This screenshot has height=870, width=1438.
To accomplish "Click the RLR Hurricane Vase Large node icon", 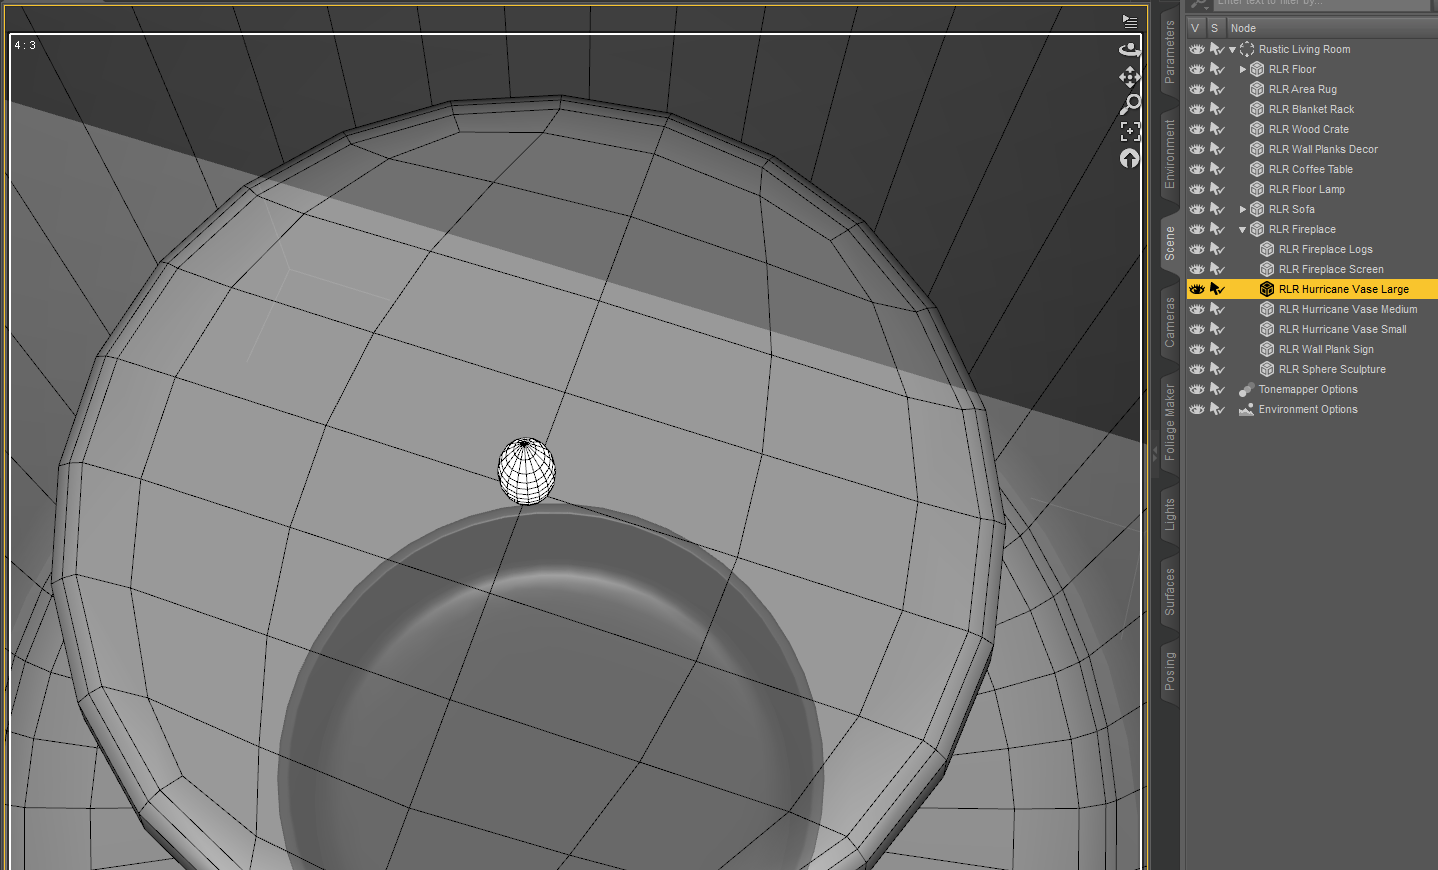I will pos(1267,289).
